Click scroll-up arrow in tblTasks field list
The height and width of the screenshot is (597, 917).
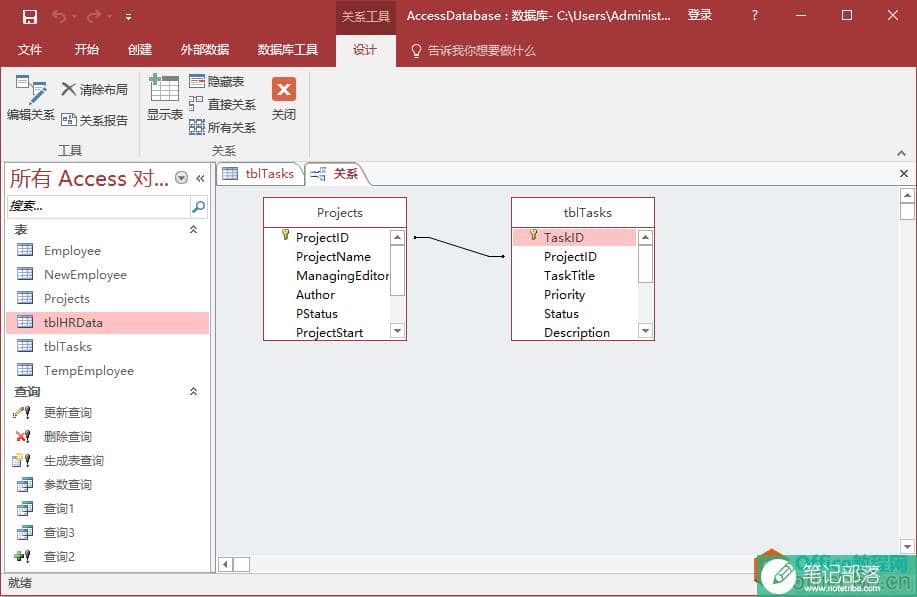pyautogui.click(x=646, y=237)
